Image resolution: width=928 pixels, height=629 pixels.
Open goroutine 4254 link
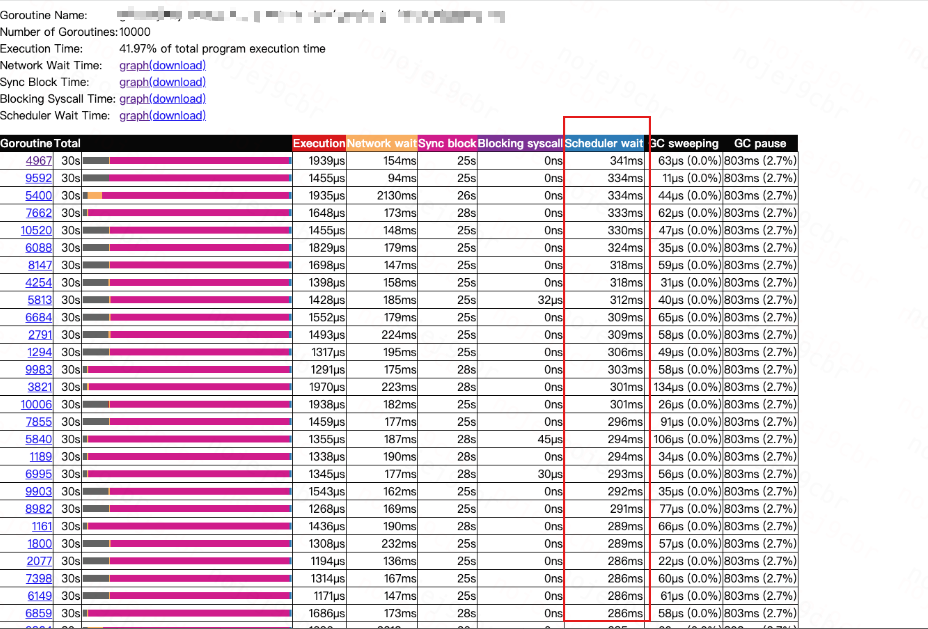[x=39, y=283]
